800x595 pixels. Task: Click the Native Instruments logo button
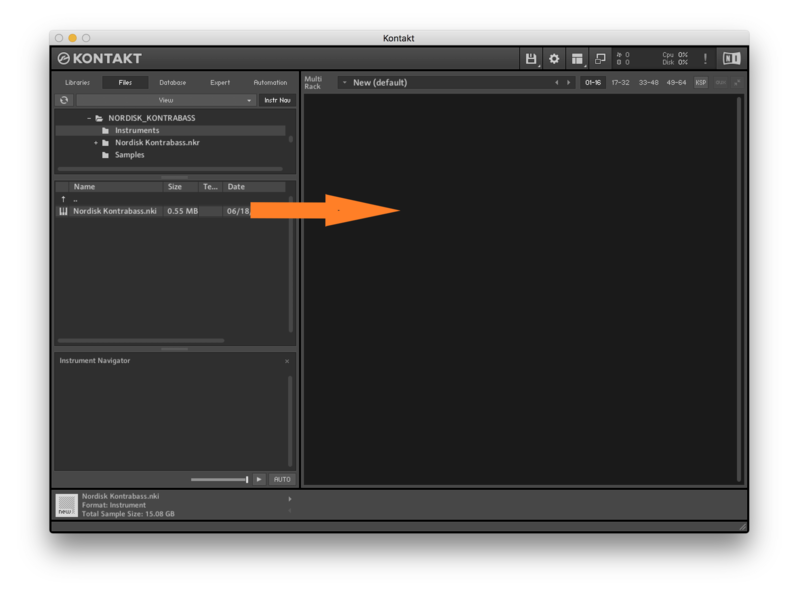point(732,59)
